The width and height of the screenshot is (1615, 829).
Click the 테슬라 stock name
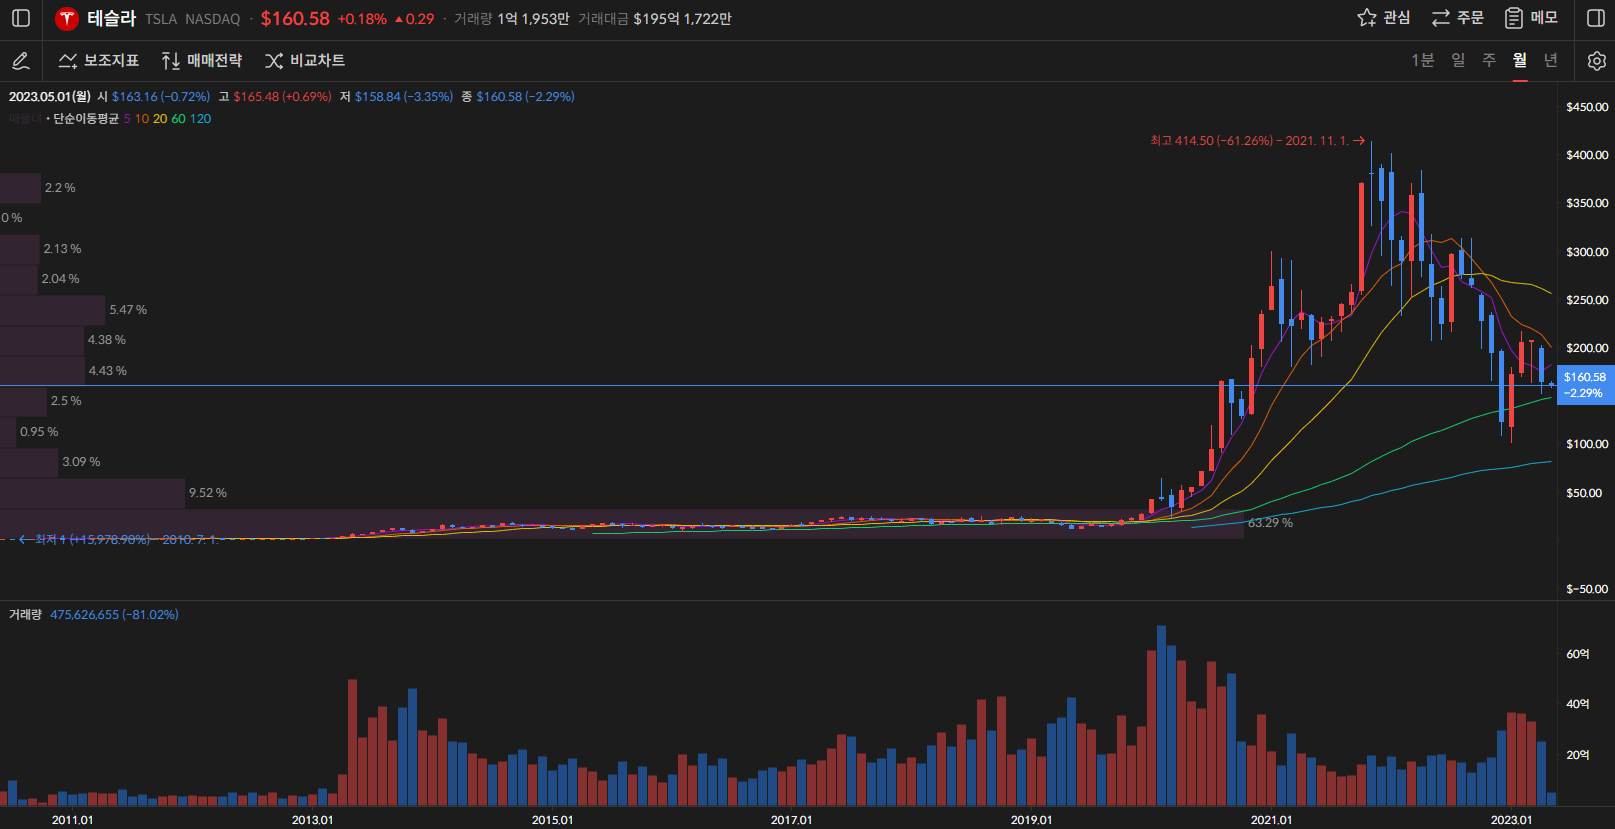[111, 19]
